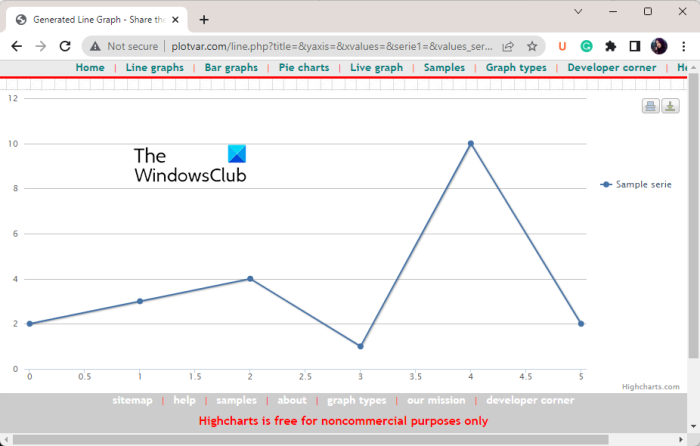Click the data point at x equals 1
Image resolution: width=700 pixels, height=446 pixels.
(x=140, y=301)
